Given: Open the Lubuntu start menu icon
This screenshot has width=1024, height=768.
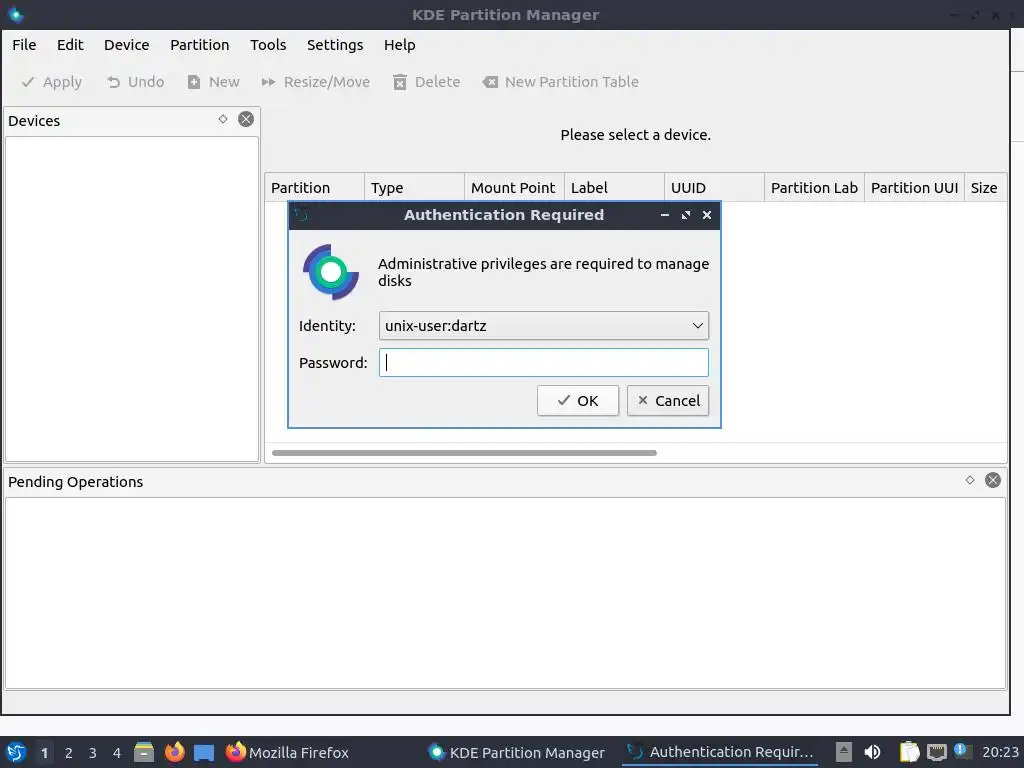Looking at the screenshot, I should [x=16, y=752].
